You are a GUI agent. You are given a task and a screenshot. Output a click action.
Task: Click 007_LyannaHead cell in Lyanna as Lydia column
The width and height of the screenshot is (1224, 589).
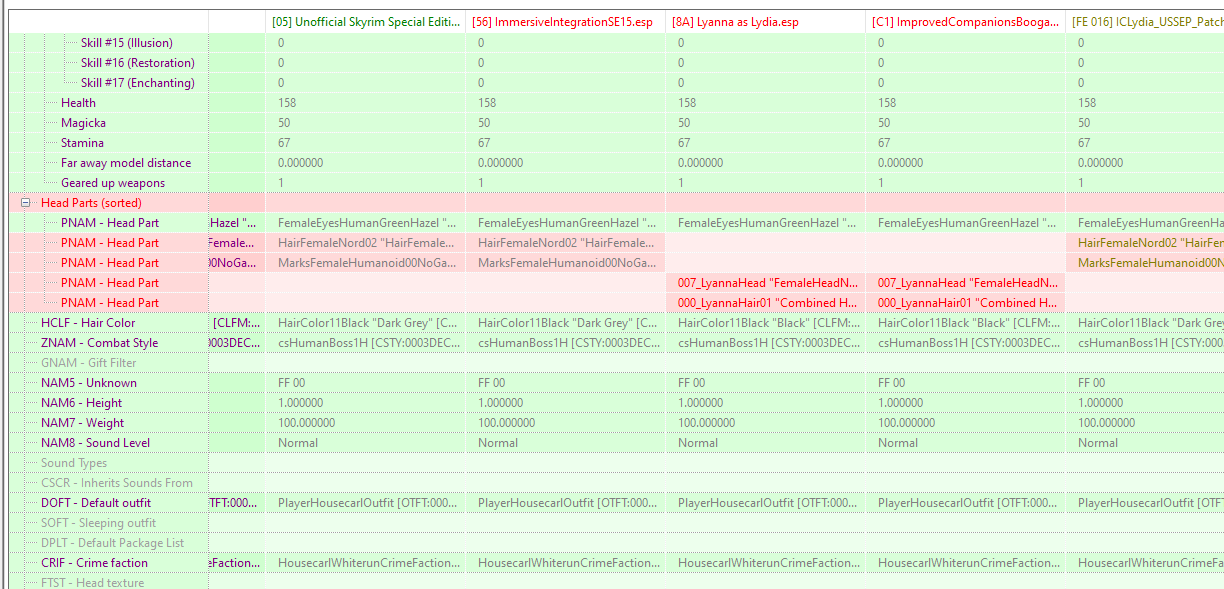(x=766, y=283)
